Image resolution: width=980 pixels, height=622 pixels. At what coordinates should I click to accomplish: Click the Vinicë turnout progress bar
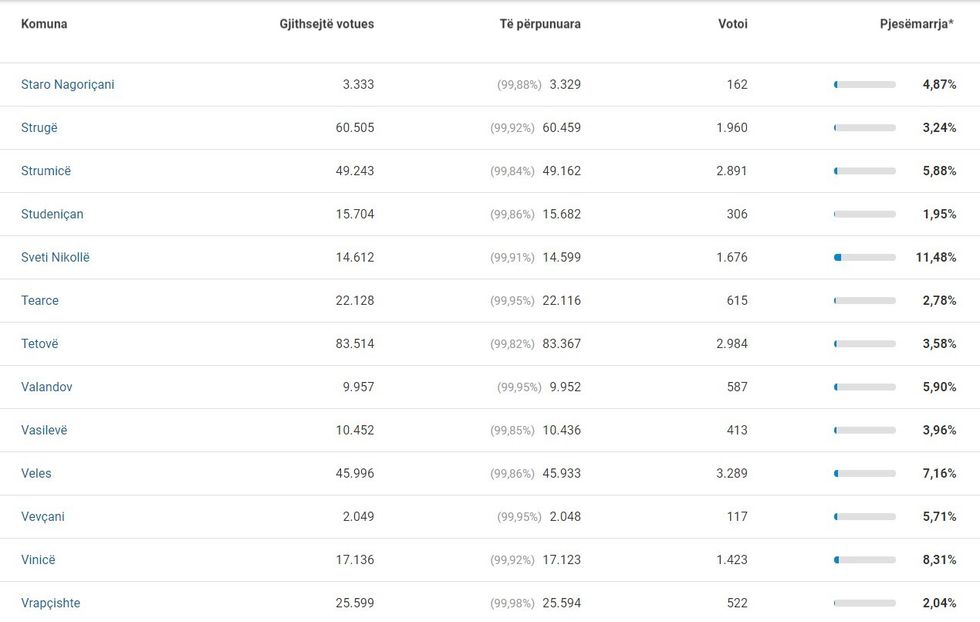point(864,560)
